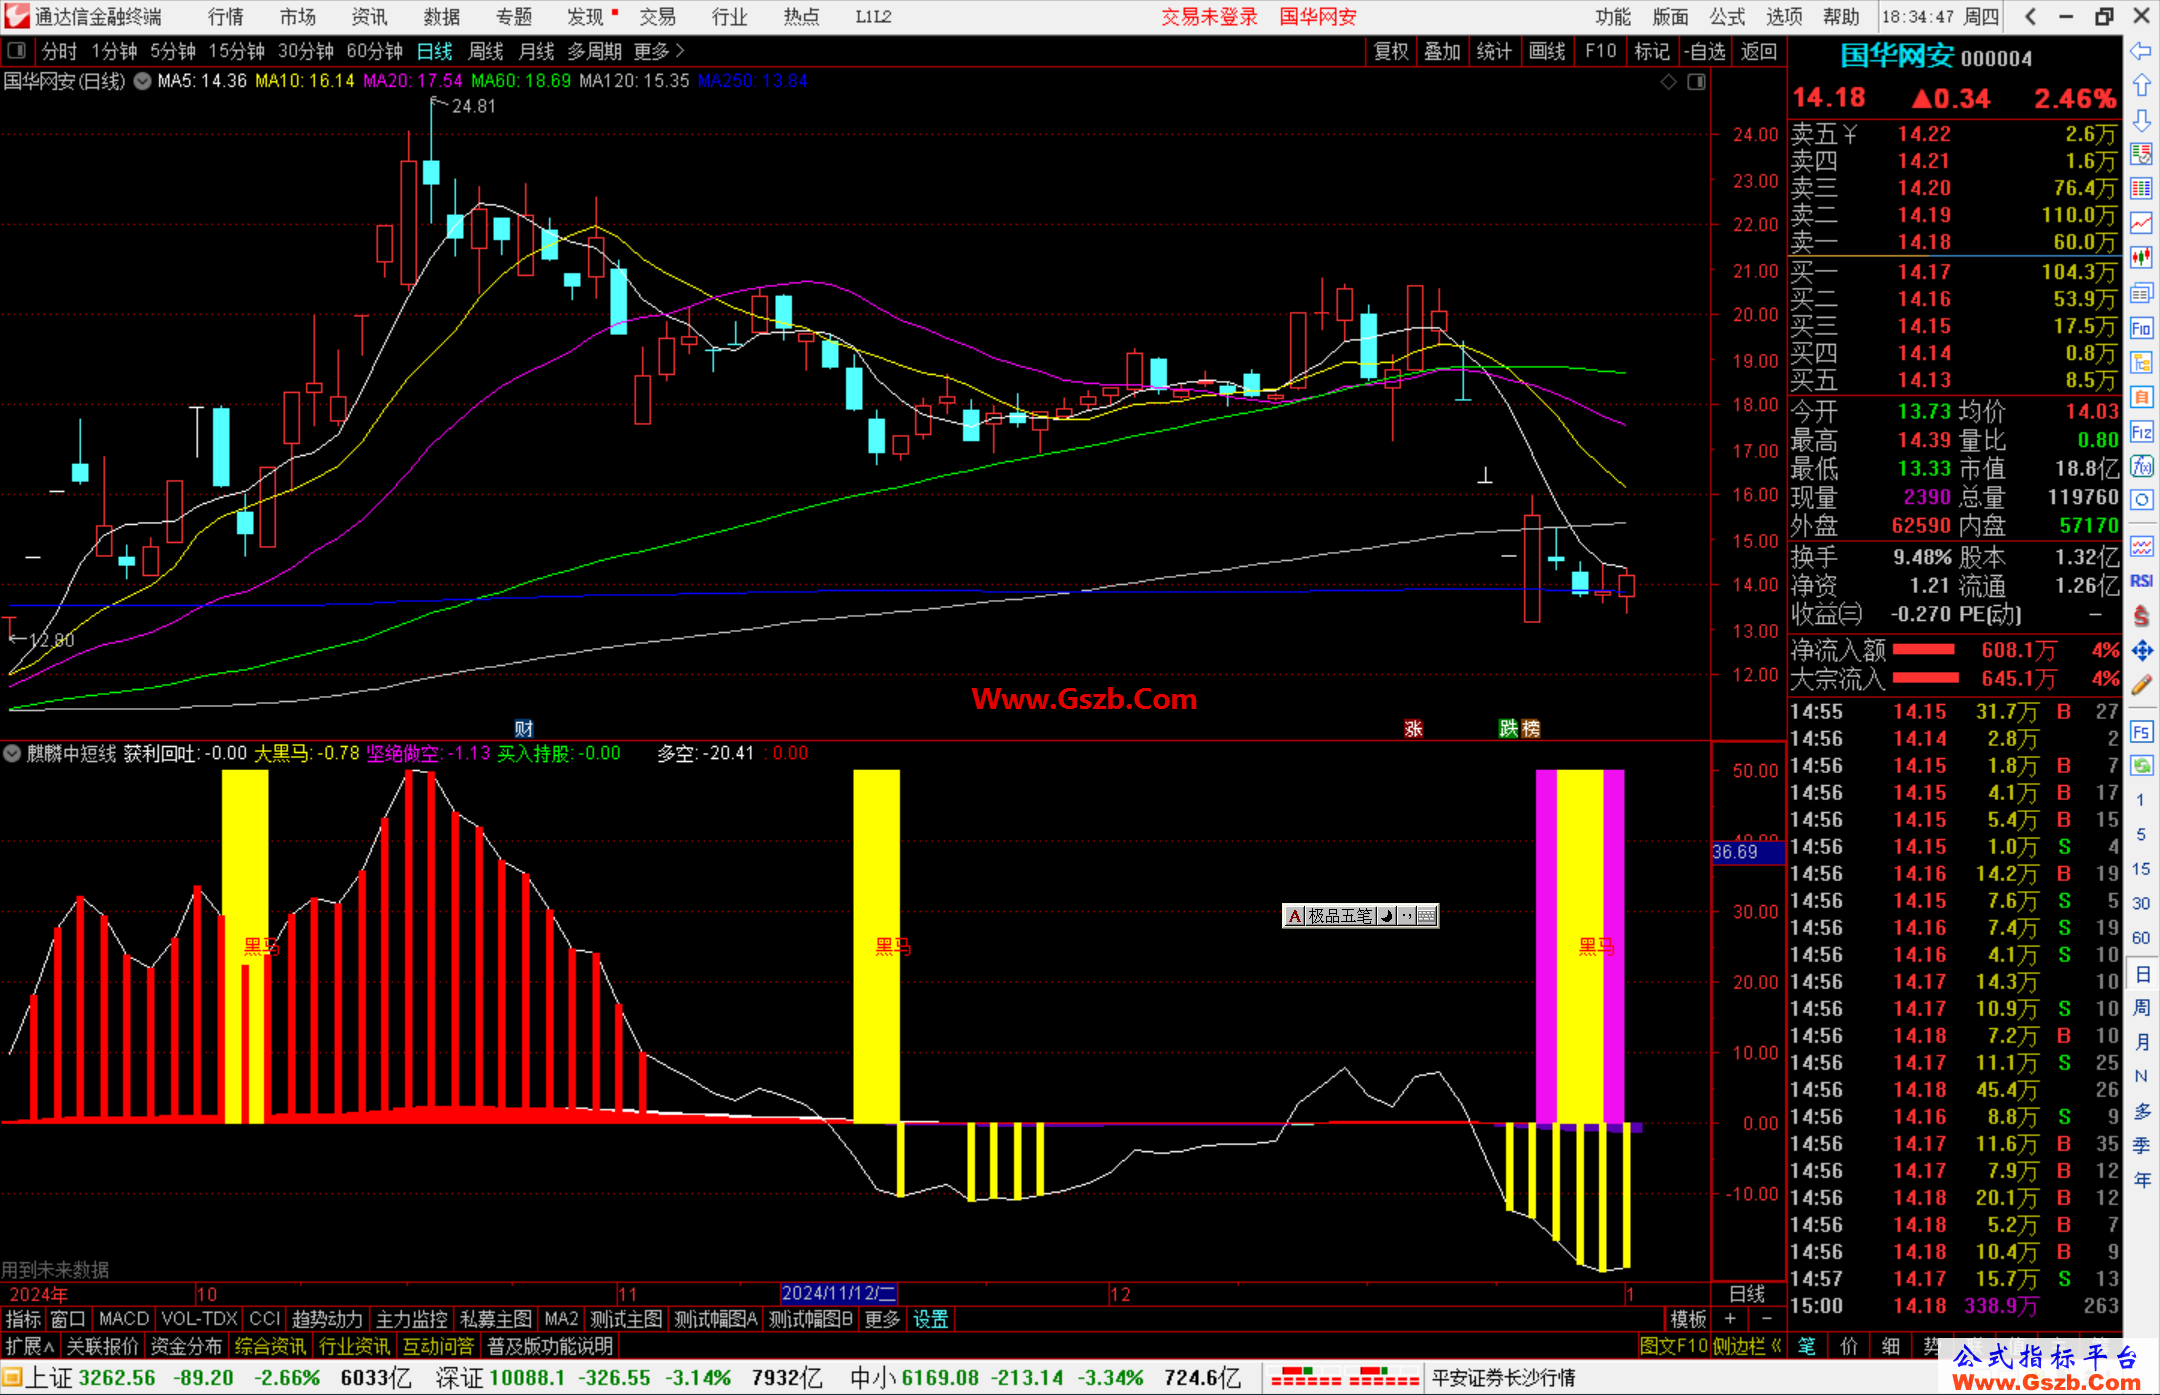Open indicator dropdown next to 麒麟中短线
Image resolution: width=2160 pixels, height=1395 pixels.
click(x=12, y=753)
